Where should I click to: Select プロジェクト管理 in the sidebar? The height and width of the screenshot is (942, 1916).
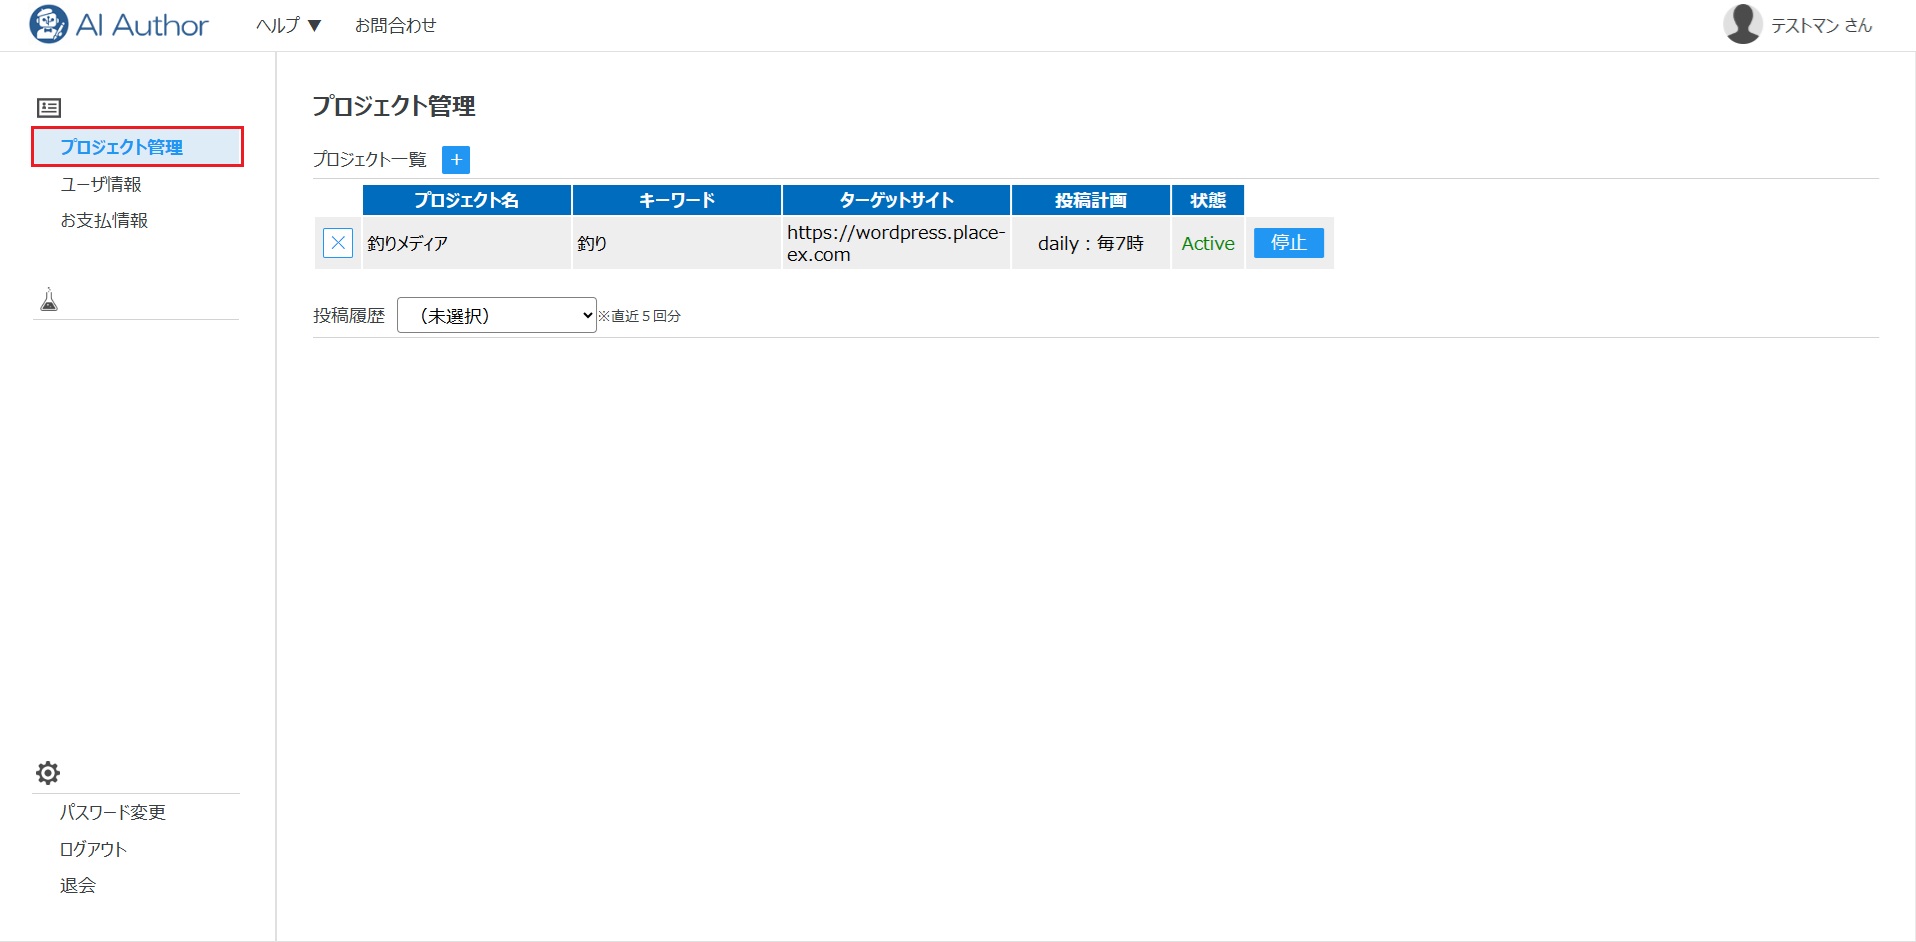click(121, 147)
